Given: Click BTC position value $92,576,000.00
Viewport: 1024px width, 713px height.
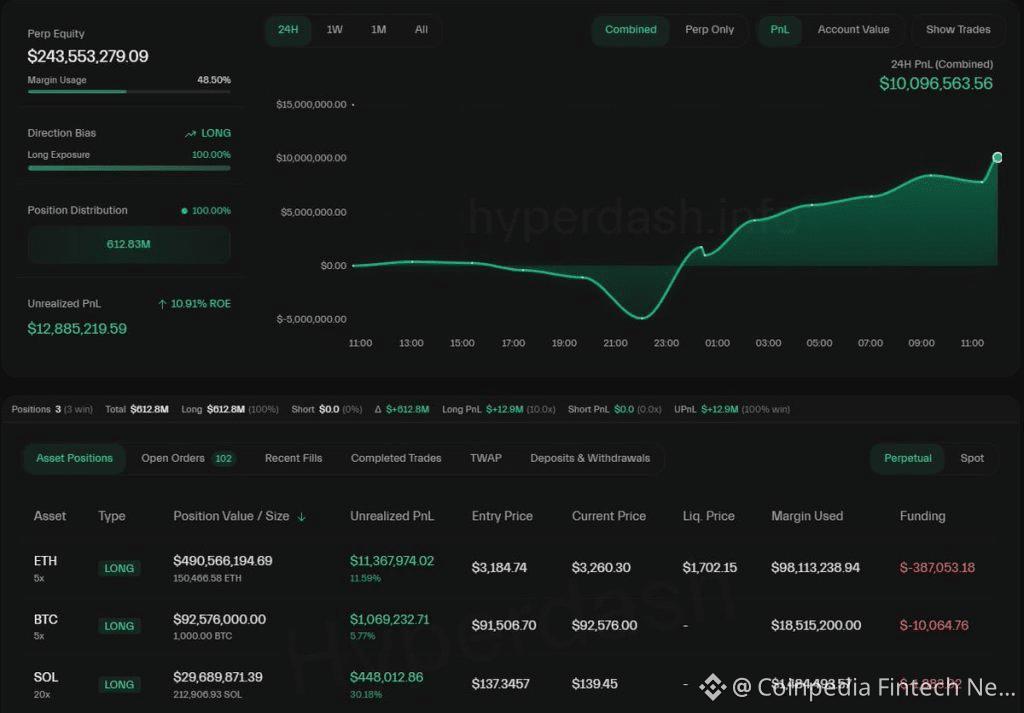Looking at the screenshot, I should coord(219,619).
